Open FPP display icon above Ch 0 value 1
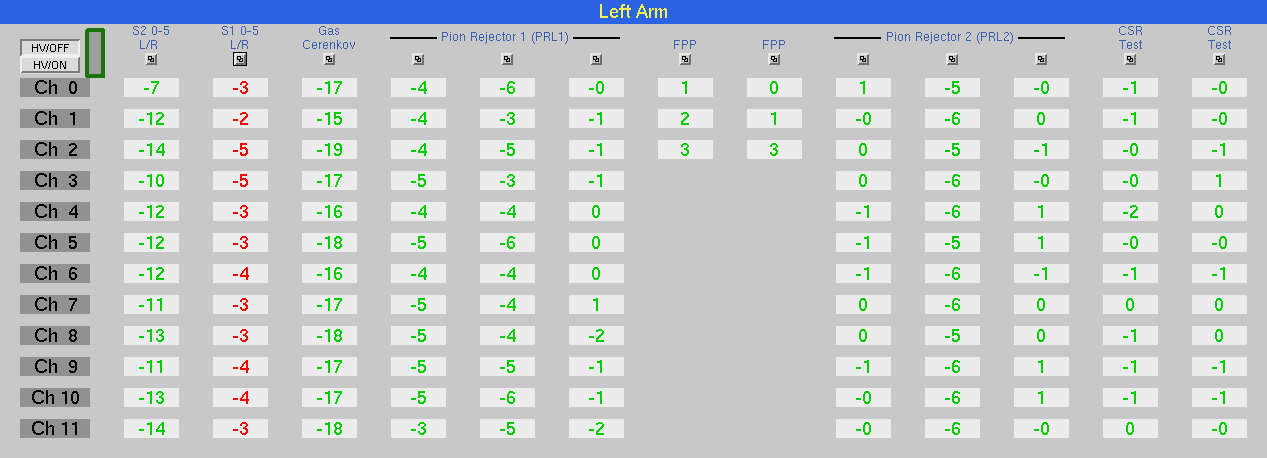The height and width of the screenshot is (458, 1267). [685, 59]
